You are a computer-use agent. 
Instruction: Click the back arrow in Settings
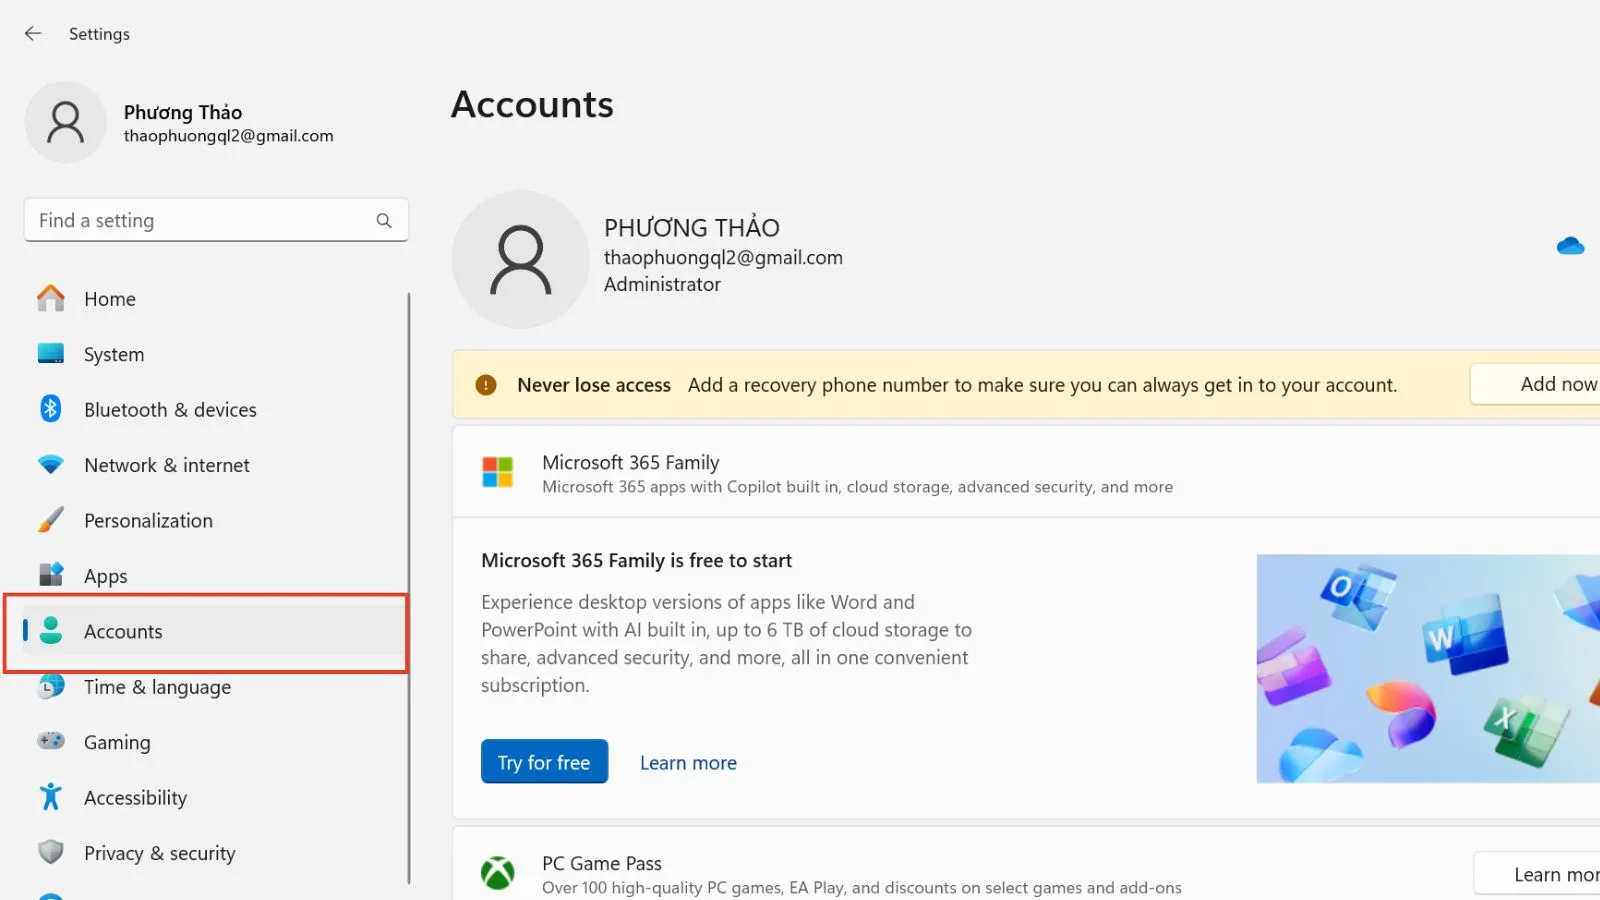click(33, 33)
